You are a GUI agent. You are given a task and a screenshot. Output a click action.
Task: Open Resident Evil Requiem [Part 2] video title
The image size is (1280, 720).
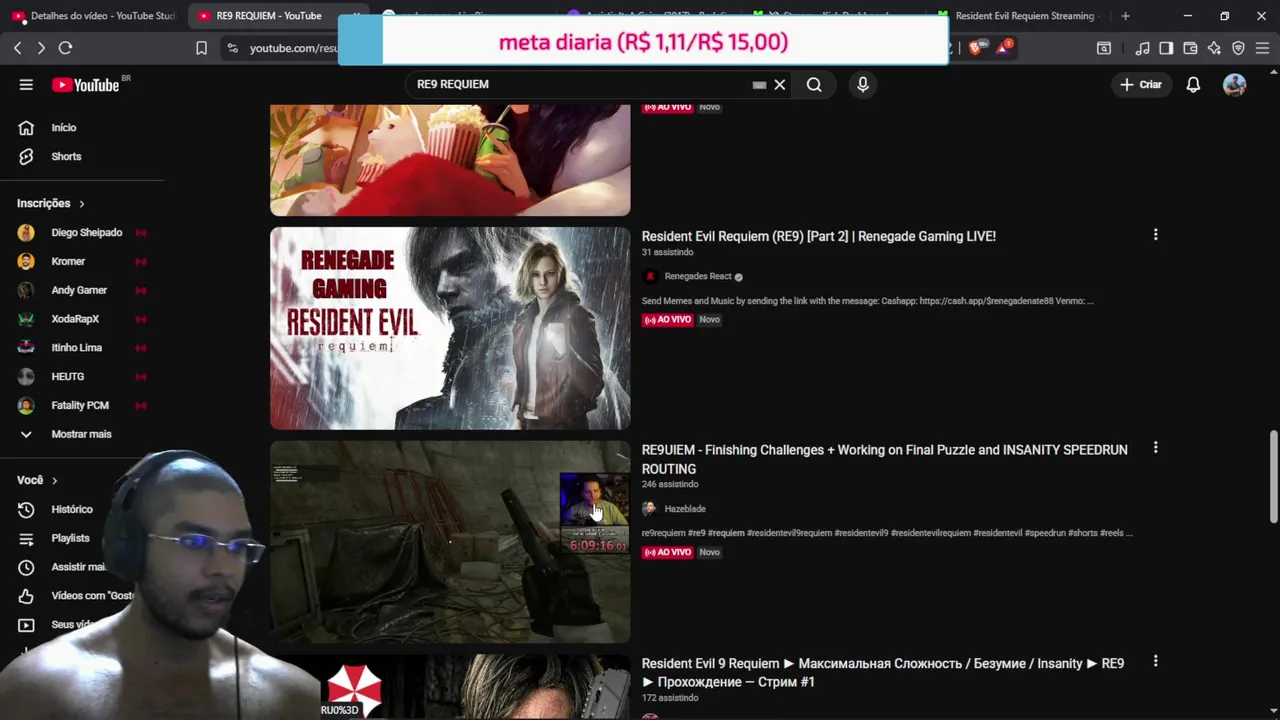pyautogui.click(x=818, y=237)
